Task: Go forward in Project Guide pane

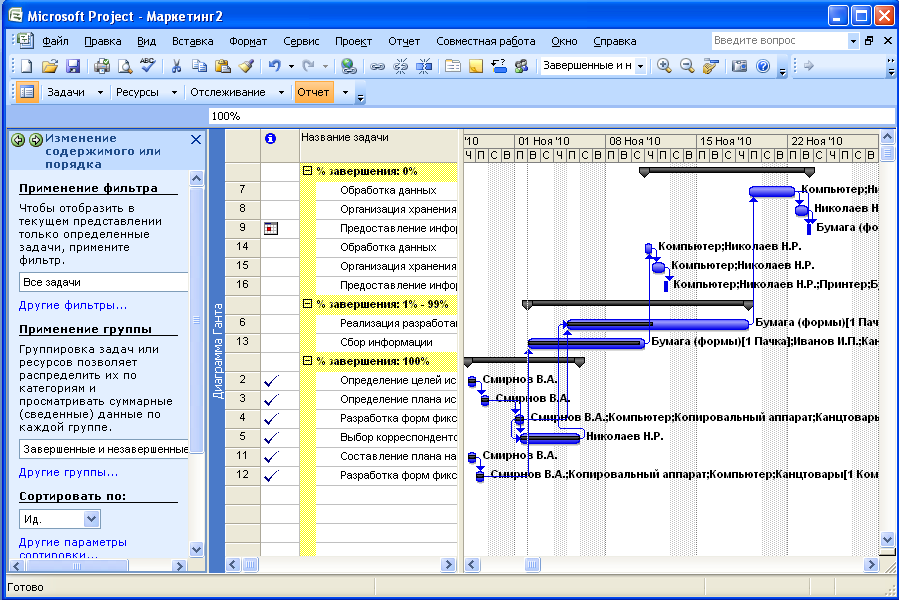Action: tap(36, 139)
